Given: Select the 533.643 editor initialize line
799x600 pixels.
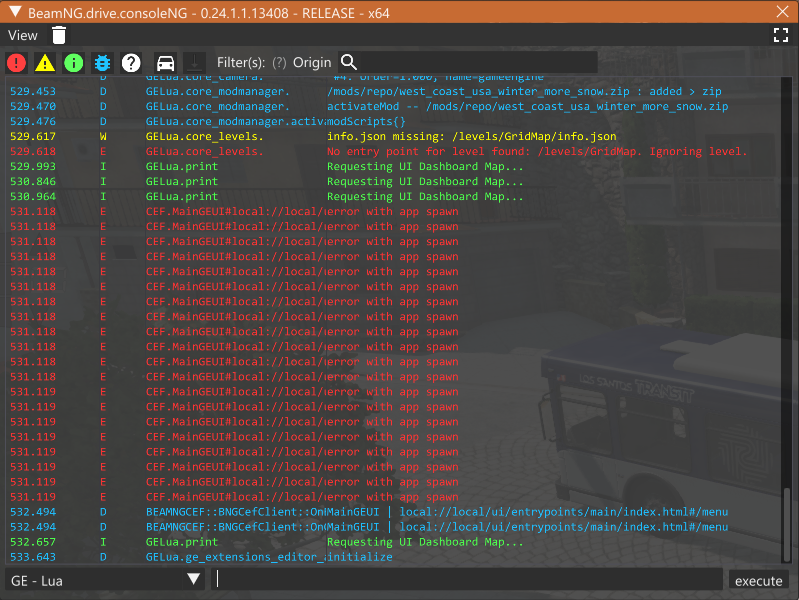Looking at the screenshot, I should pyautogui.click(x=393, y=557).
